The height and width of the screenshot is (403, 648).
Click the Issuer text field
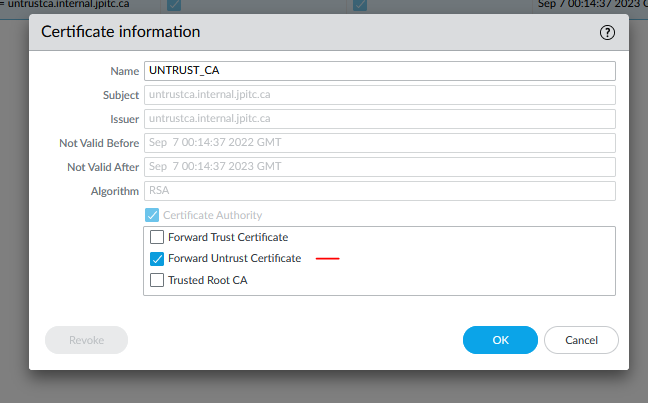pos(379,119)
